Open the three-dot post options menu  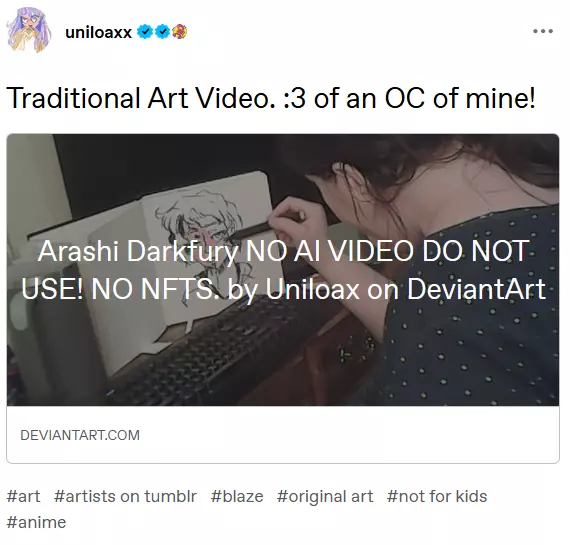(543, 31)
